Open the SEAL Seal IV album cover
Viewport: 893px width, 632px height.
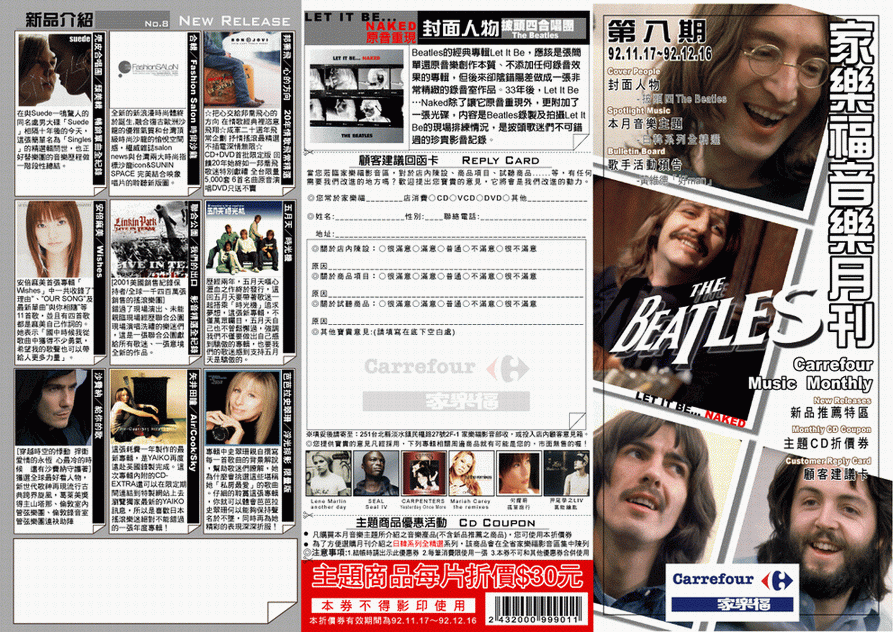click(x=376, y=474)
